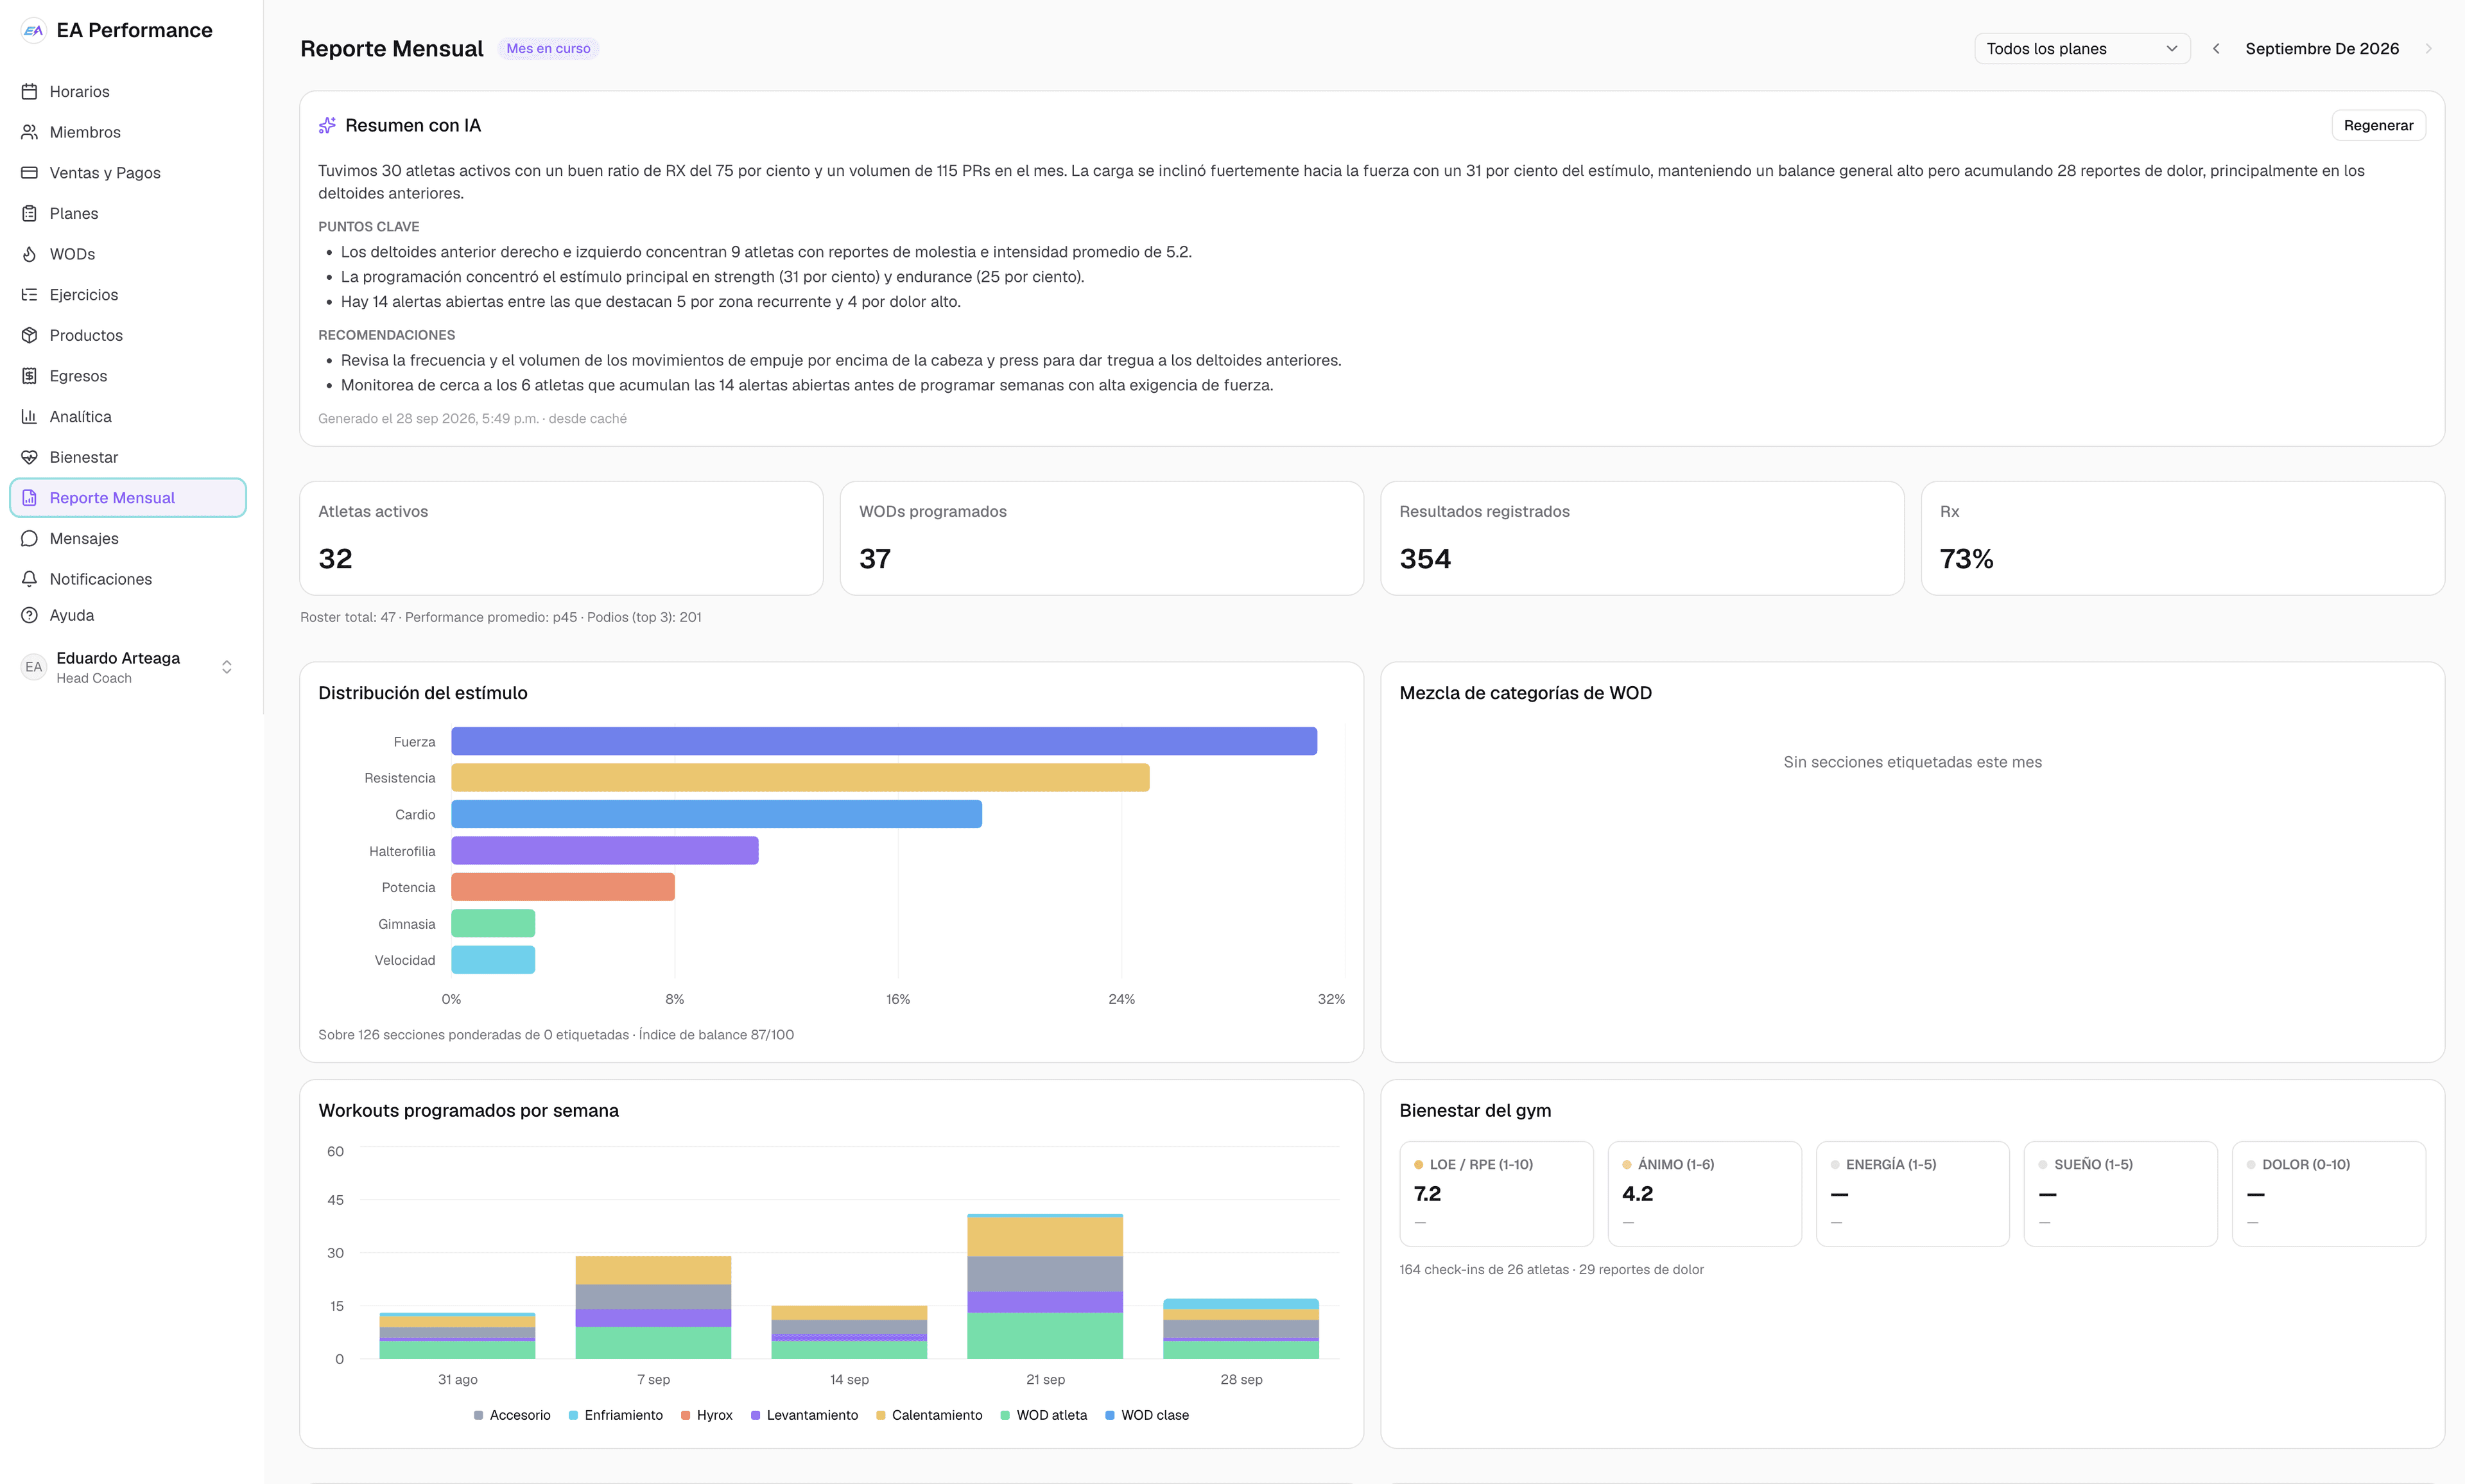Image resolution: width=2465 pixels, height=1484 pixels.
Task: Go to the next month arrow
Action: pyautogui.click(x=2428, y=48)
